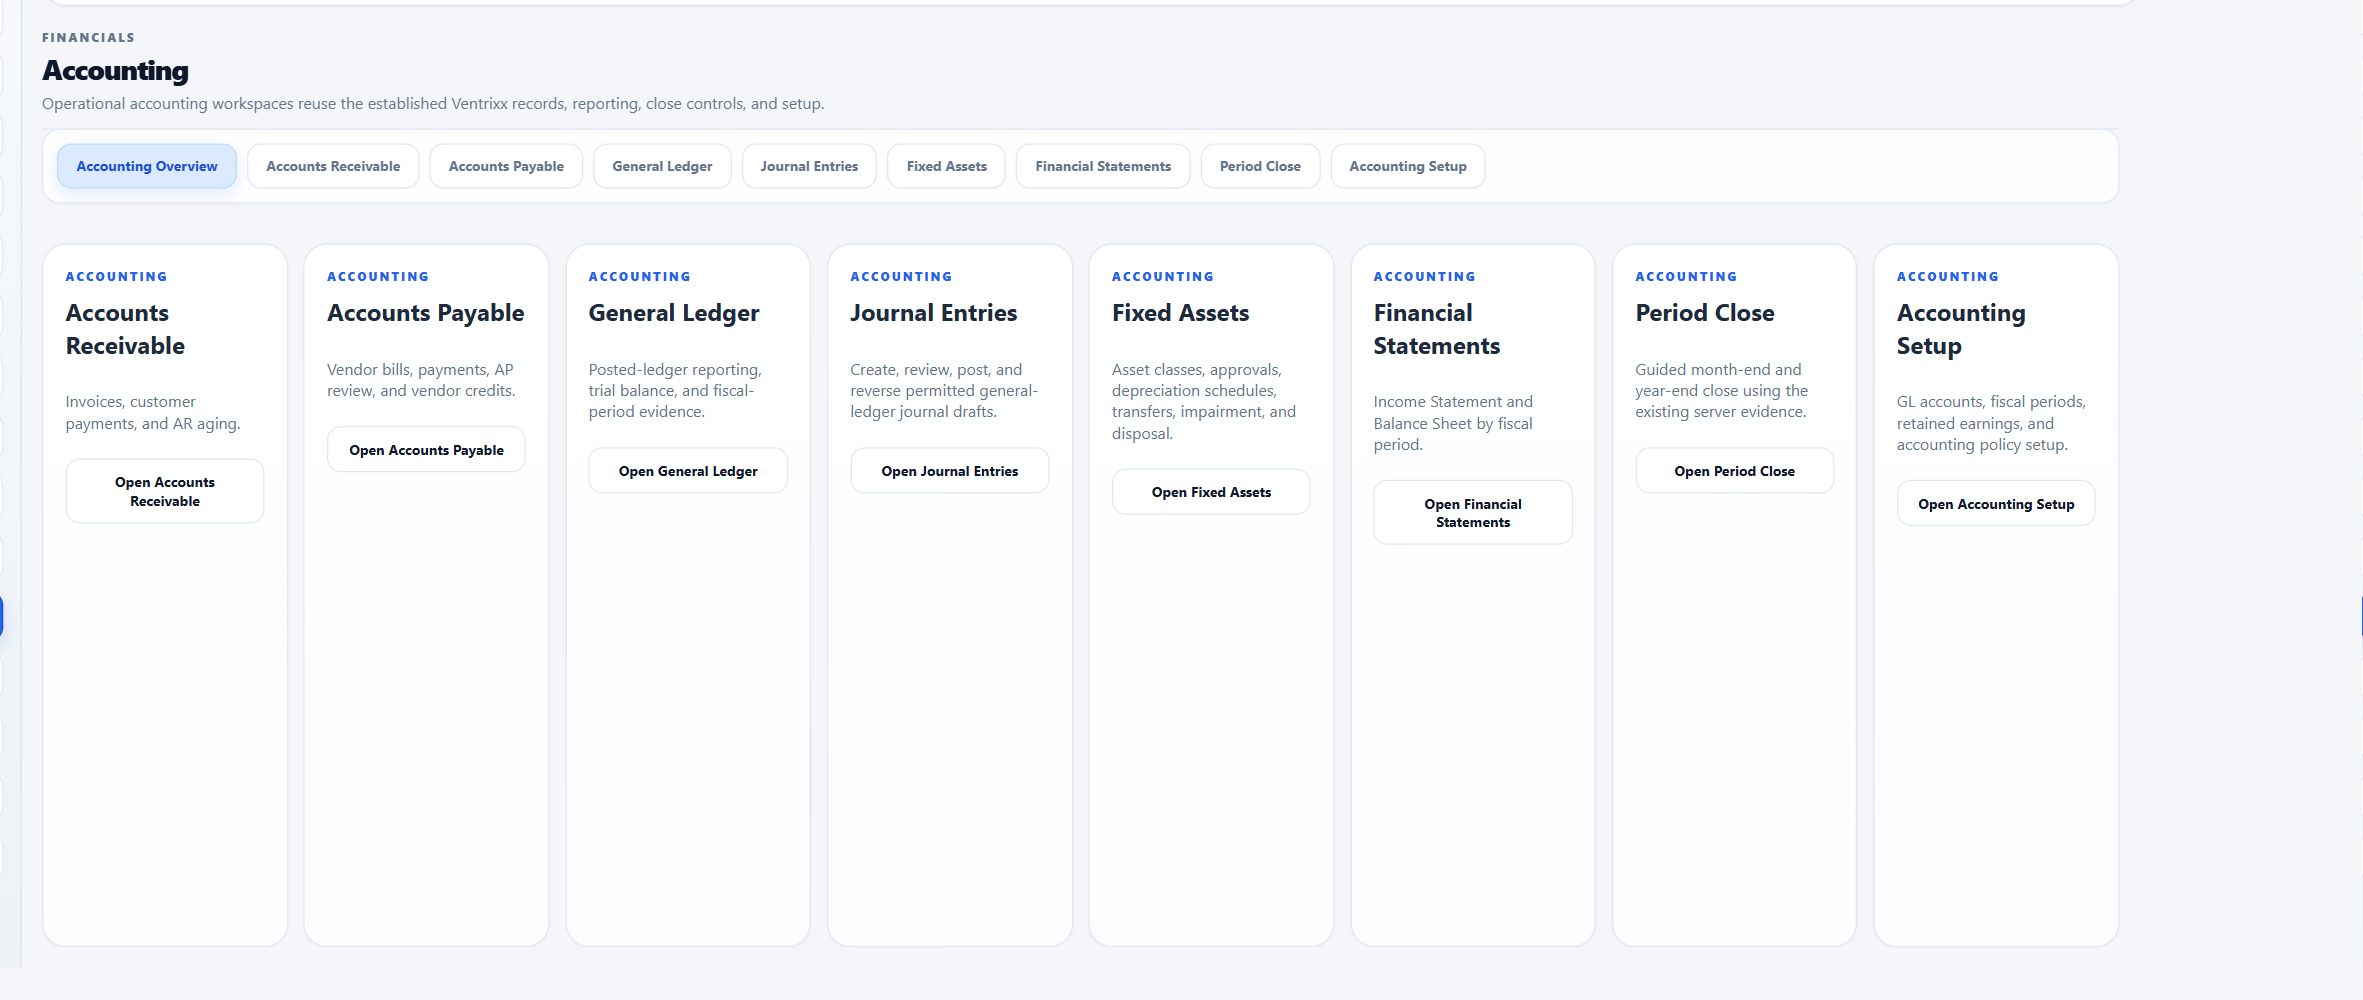2363x1000 pixels.
Task: Select the Fixed Assets tab
Action: coord(947,166)
